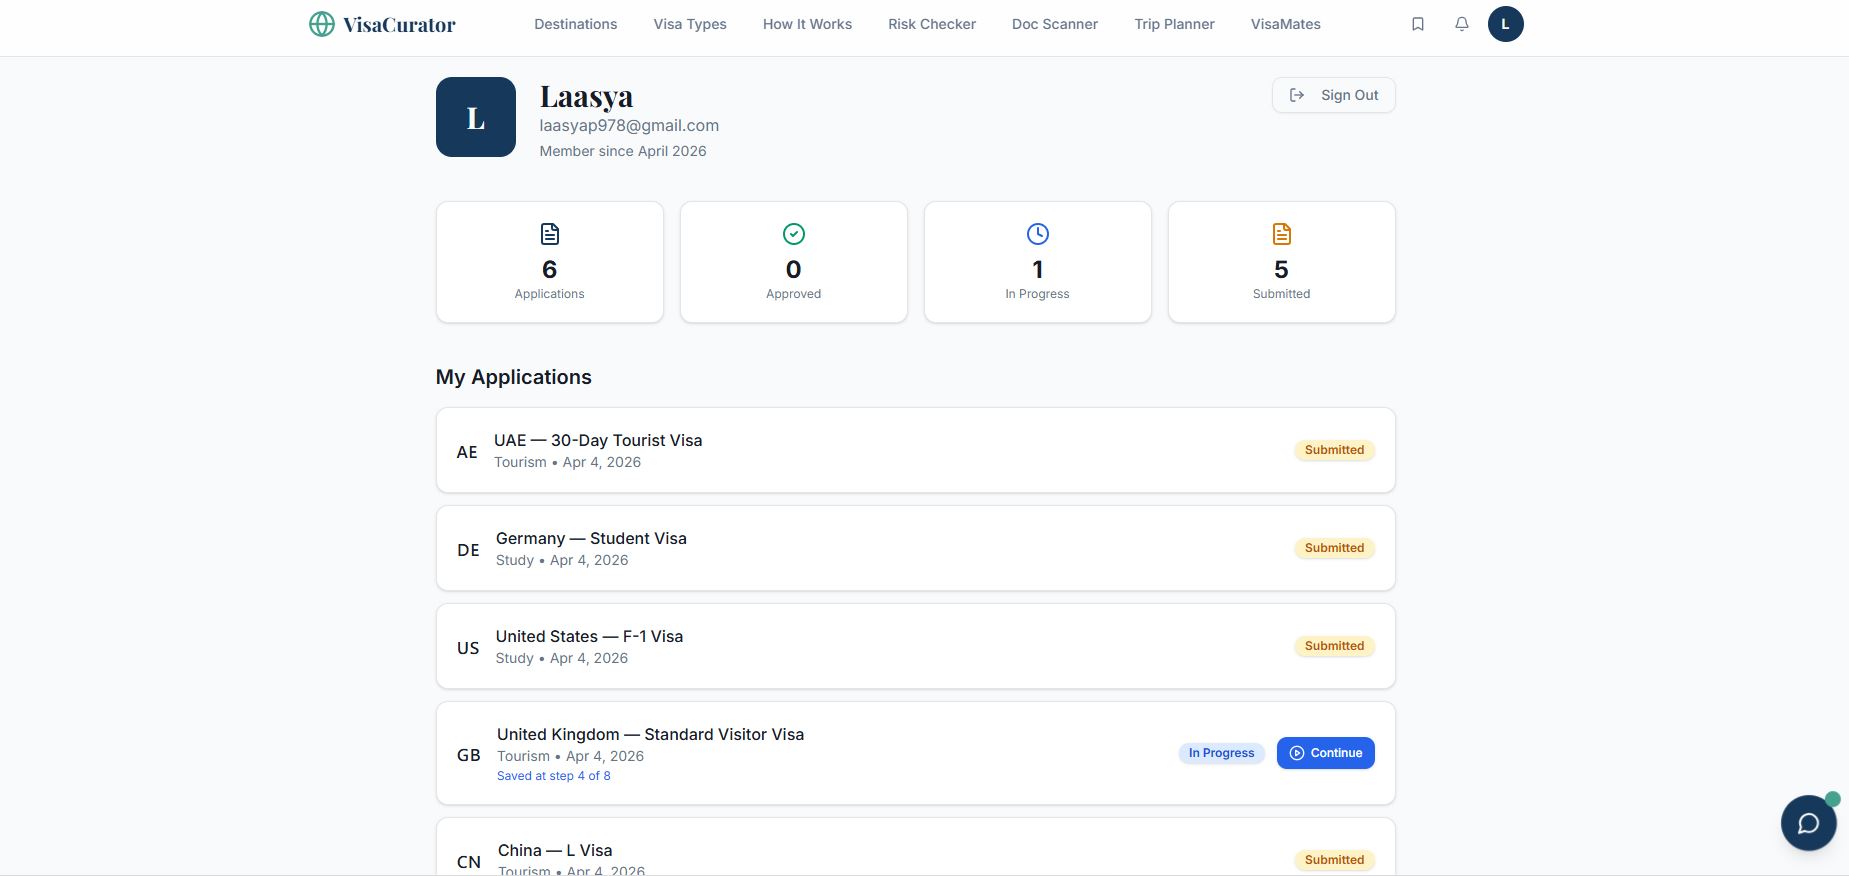1849x876 pixels.
Task: Click the In Progress clock icon
Action: [x=1038, y=234]
